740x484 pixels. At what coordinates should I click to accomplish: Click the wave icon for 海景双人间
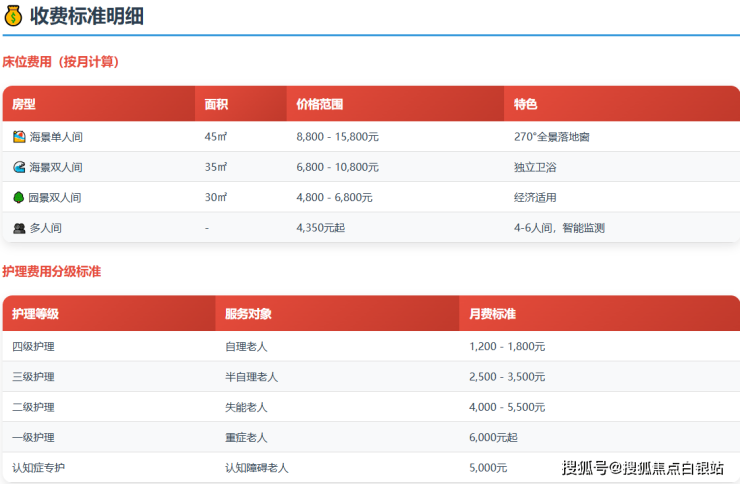click(x=19, y=167)
